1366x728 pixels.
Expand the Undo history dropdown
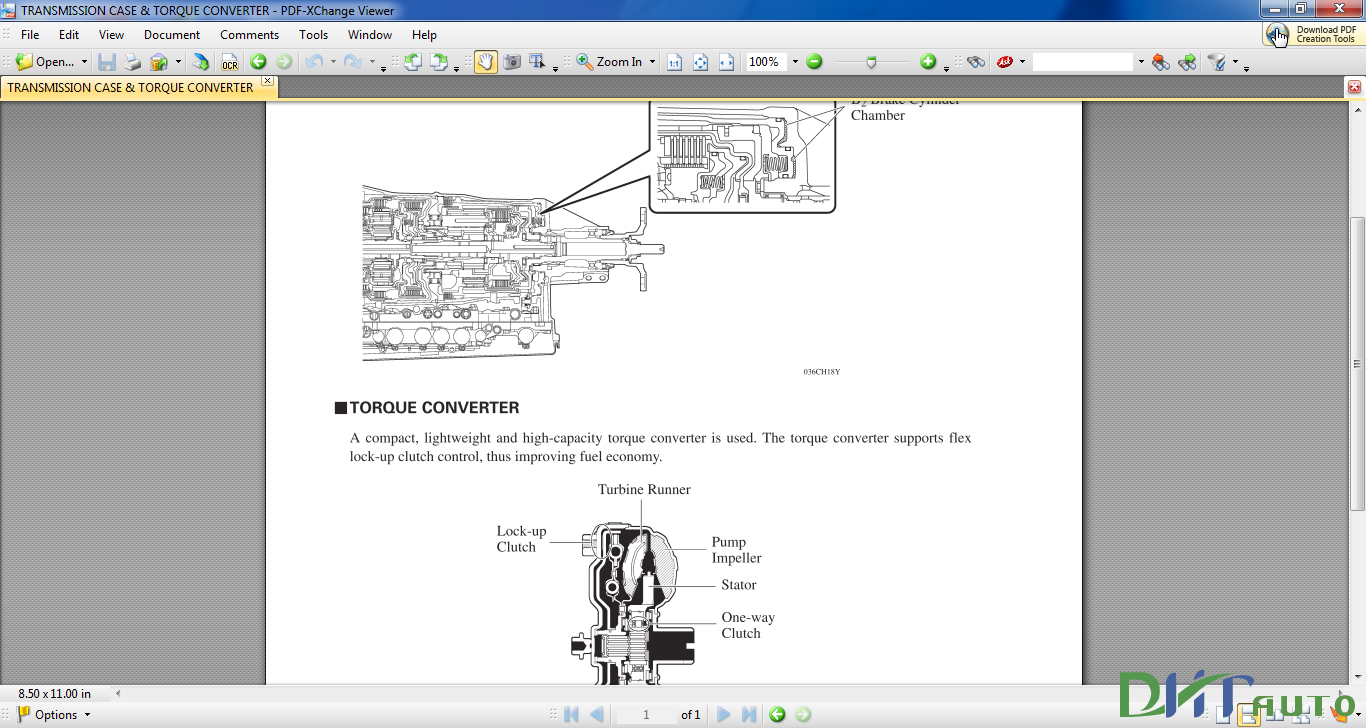333,62
